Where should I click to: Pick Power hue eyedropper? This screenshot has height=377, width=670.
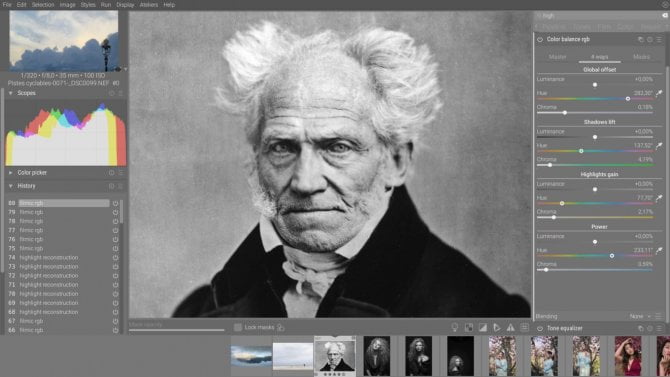[659, 250]
